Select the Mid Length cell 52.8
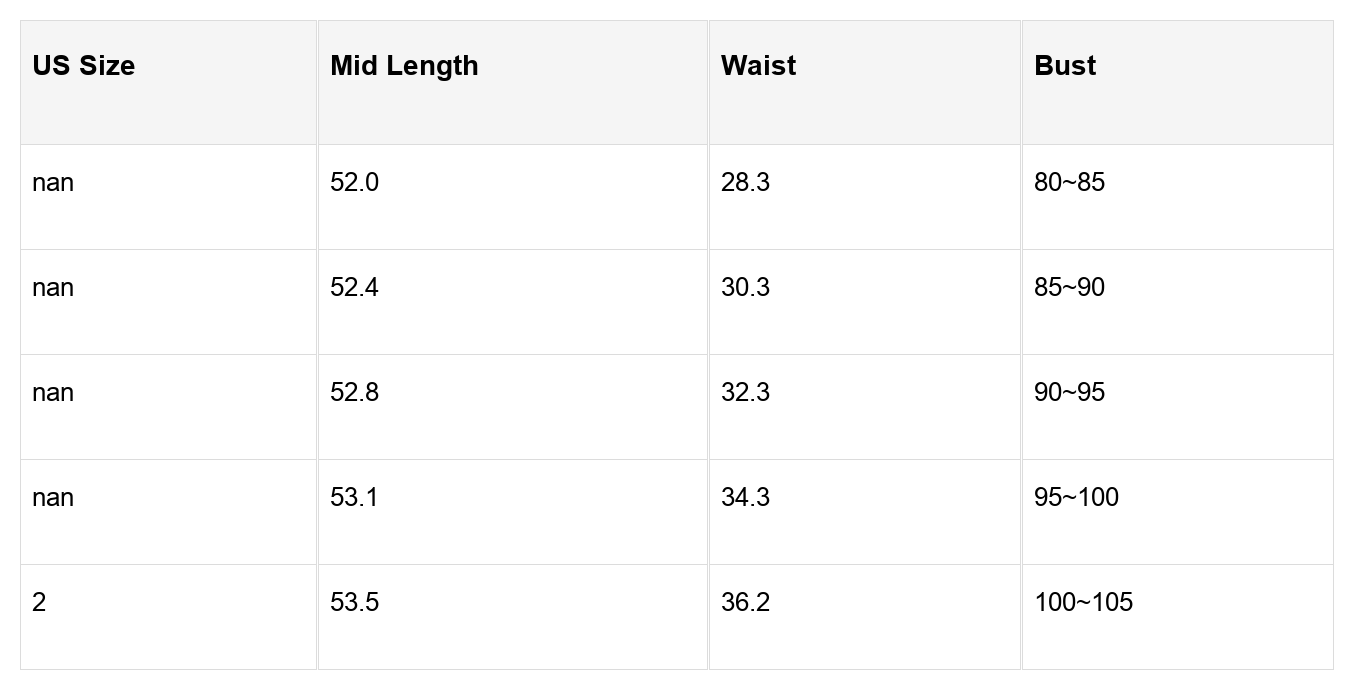This screenshot has height=689, width=1353. click(x=354, y=393)
